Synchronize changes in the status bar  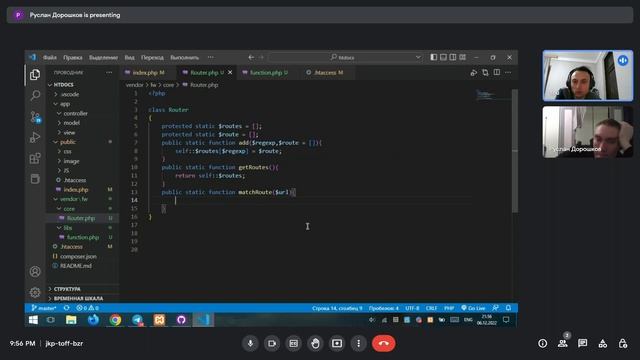(67, 308)
